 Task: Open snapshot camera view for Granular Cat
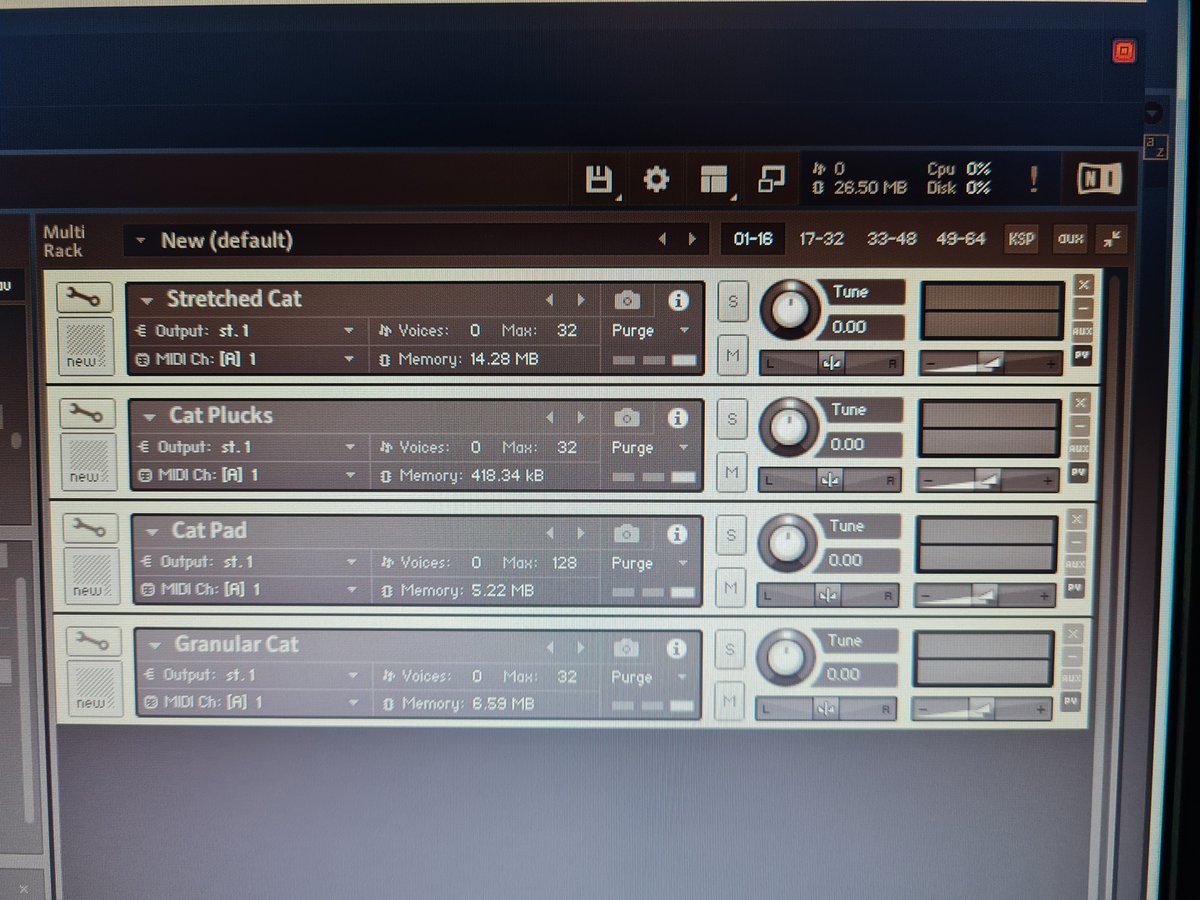627,648
